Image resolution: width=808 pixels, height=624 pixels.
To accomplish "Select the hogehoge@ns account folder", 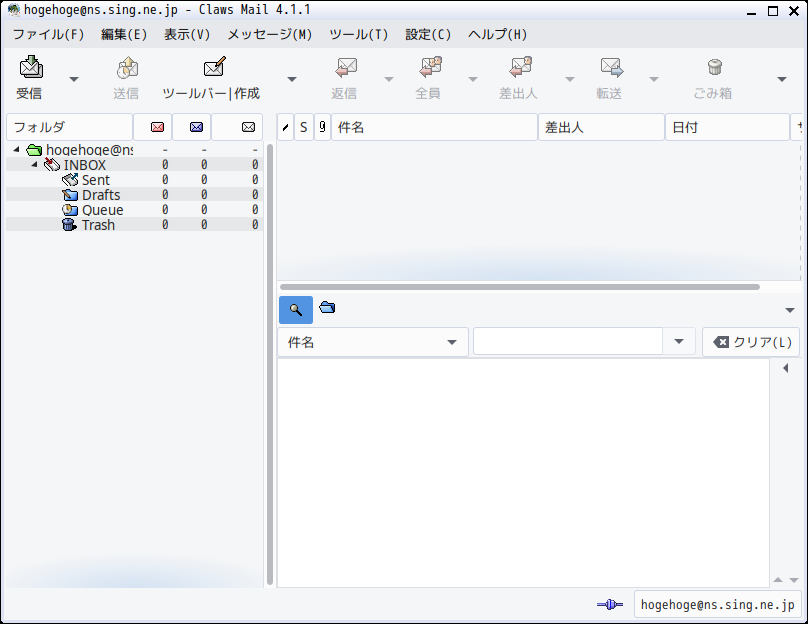I will [x=89, y=150].
